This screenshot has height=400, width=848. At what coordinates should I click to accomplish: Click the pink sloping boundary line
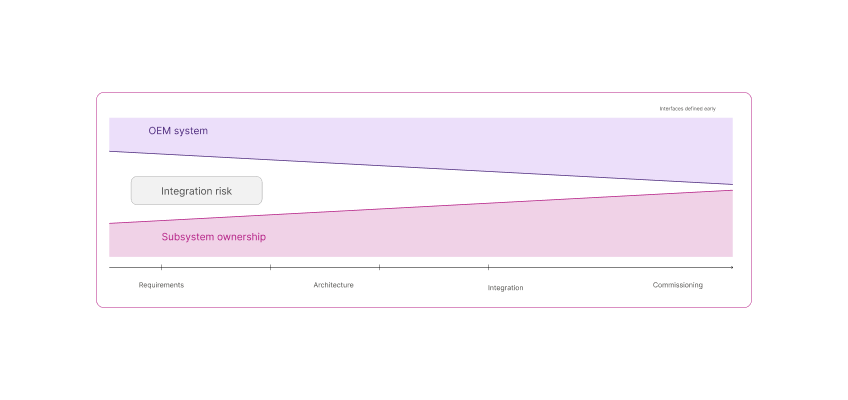(x=421, y=207)
